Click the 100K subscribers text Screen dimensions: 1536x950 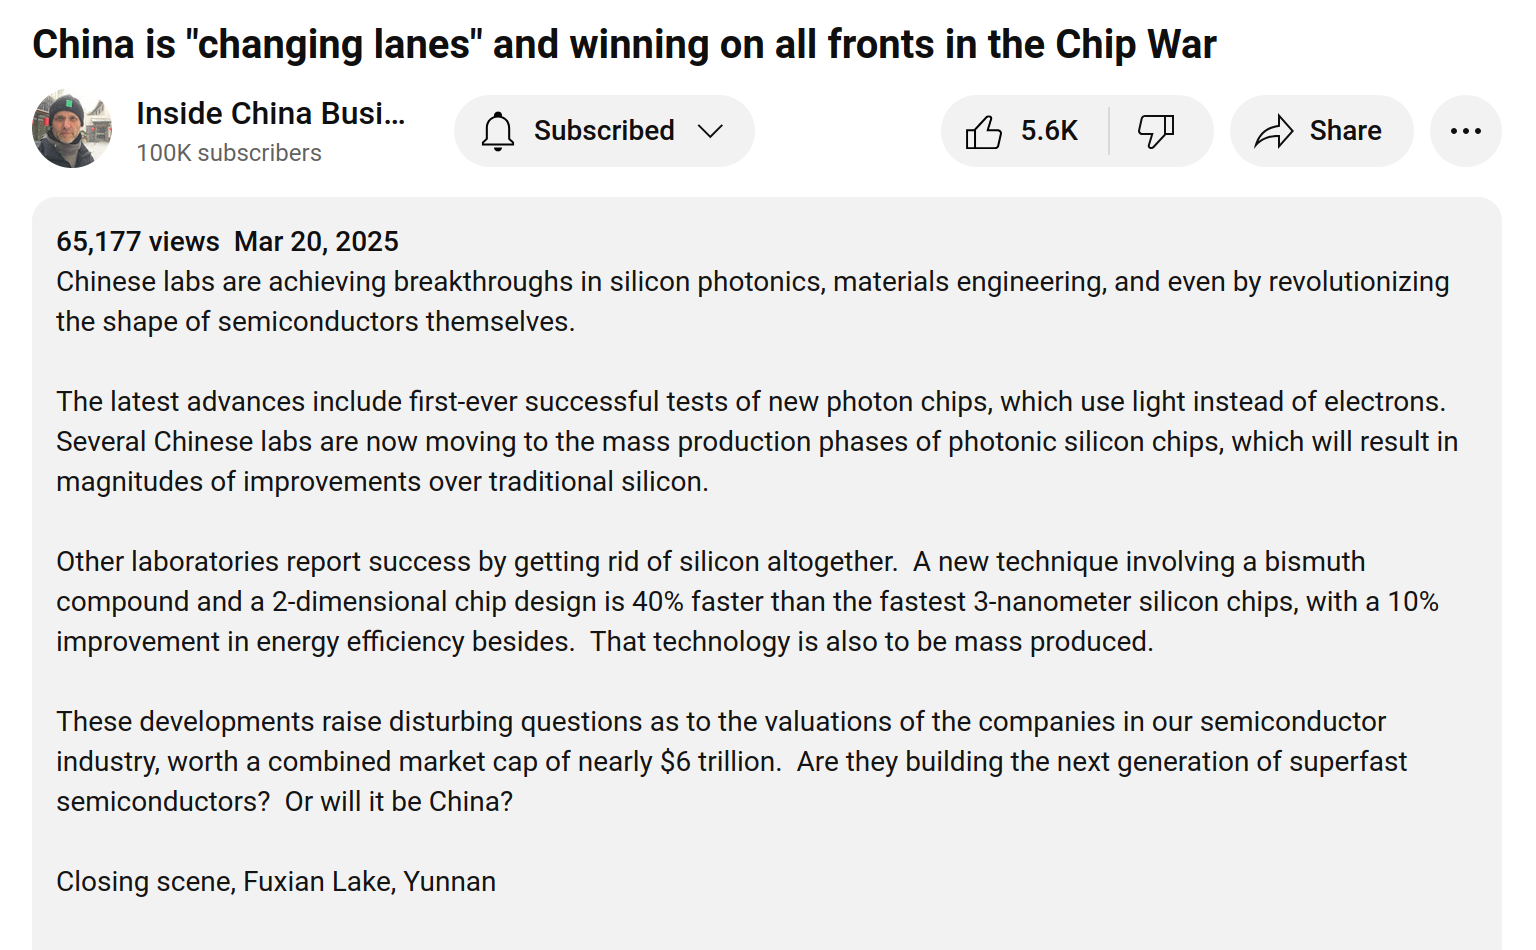point(229,153)
